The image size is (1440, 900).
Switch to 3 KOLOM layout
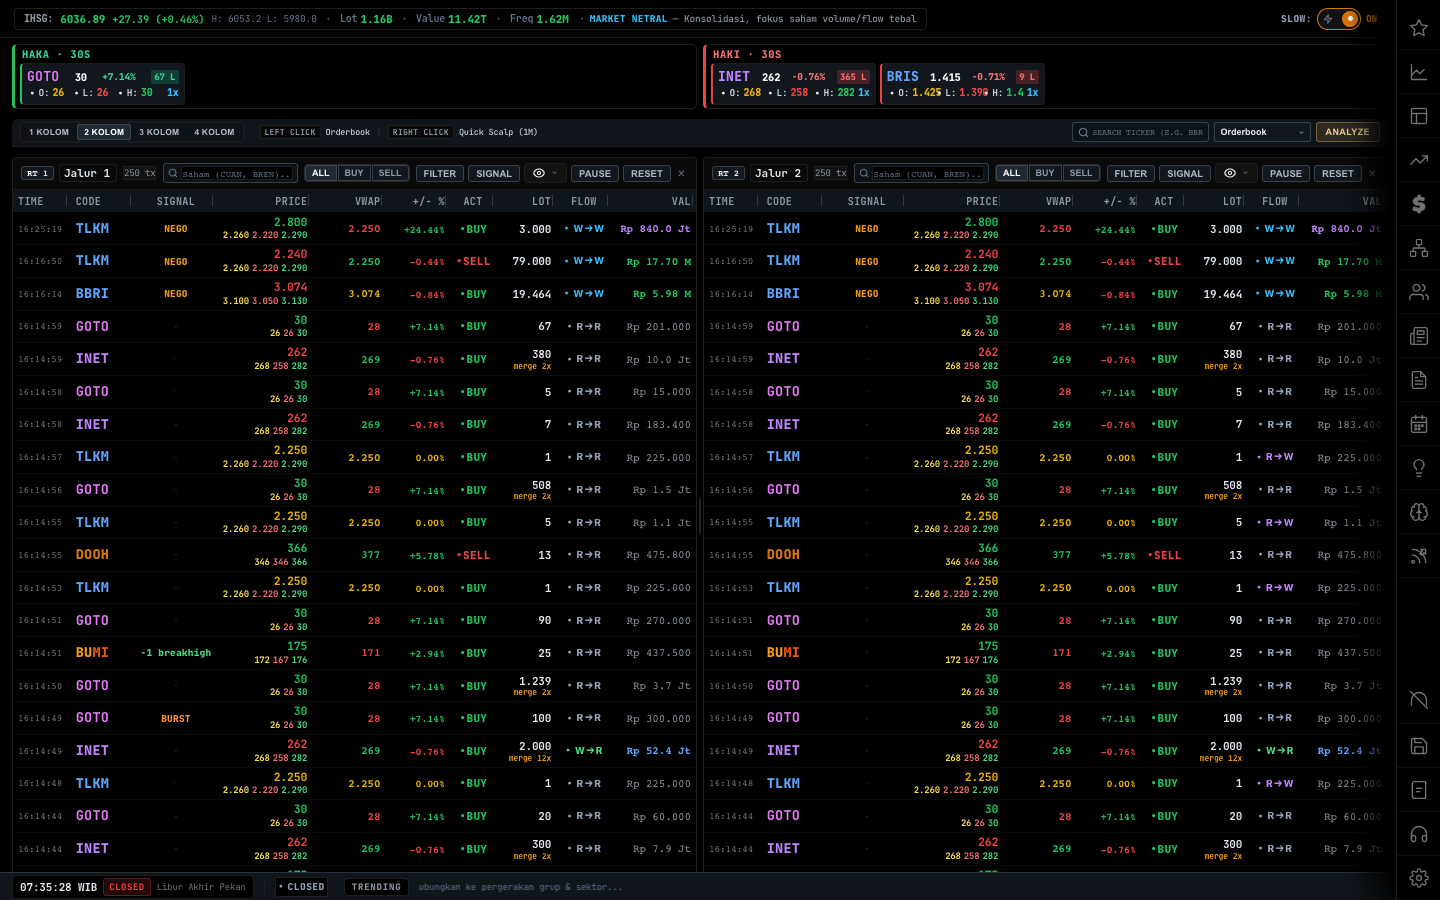pyautogui.click(x=159, y=132)
